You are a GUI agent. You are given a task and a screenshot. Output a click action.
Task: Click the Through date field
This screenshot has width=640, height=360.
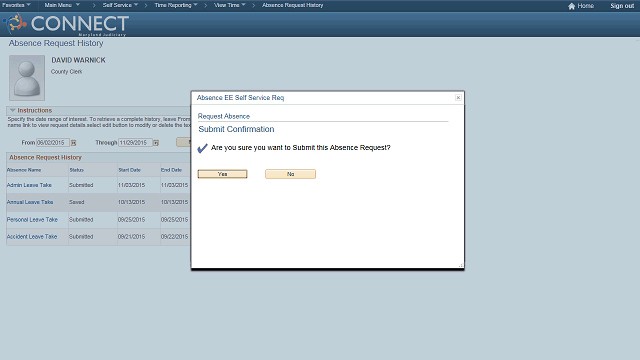[x=135, y=142]
